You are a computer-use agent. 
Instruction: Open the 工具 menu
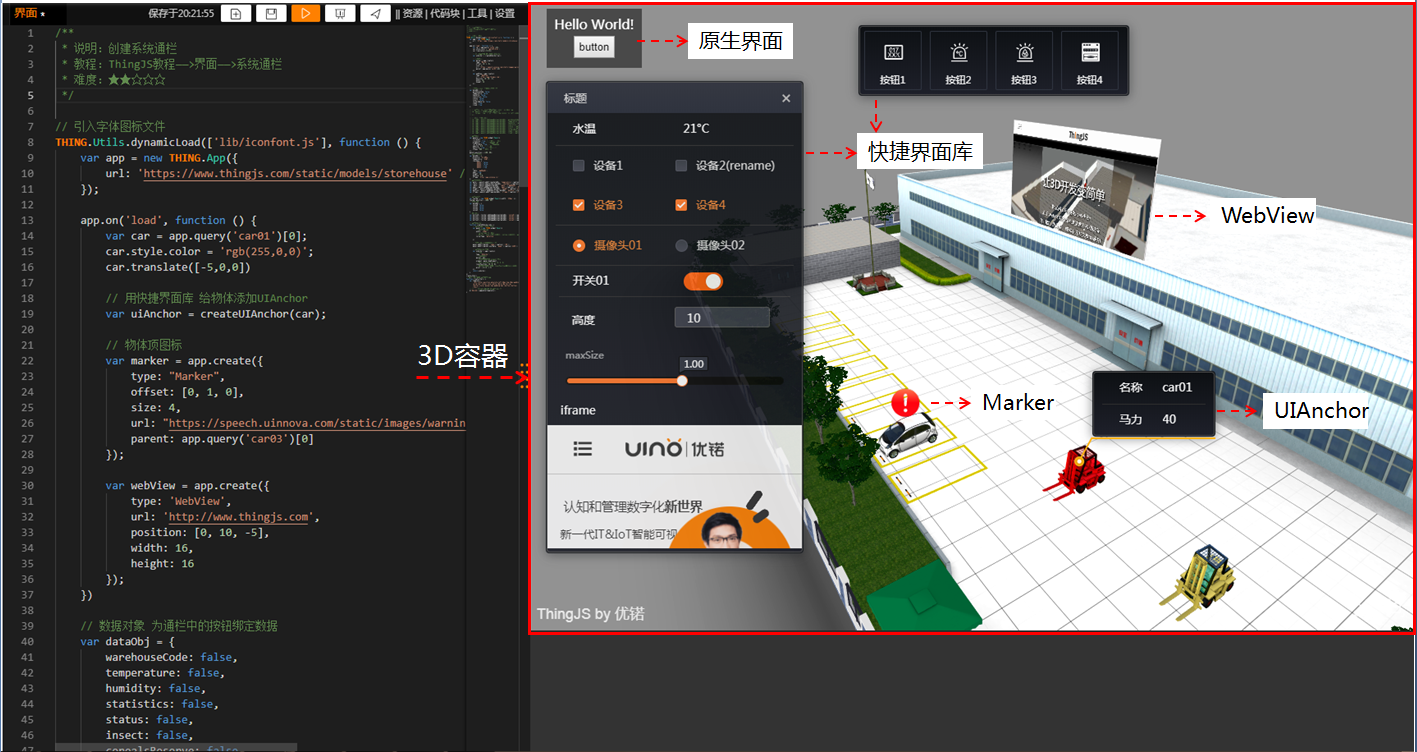478,14
